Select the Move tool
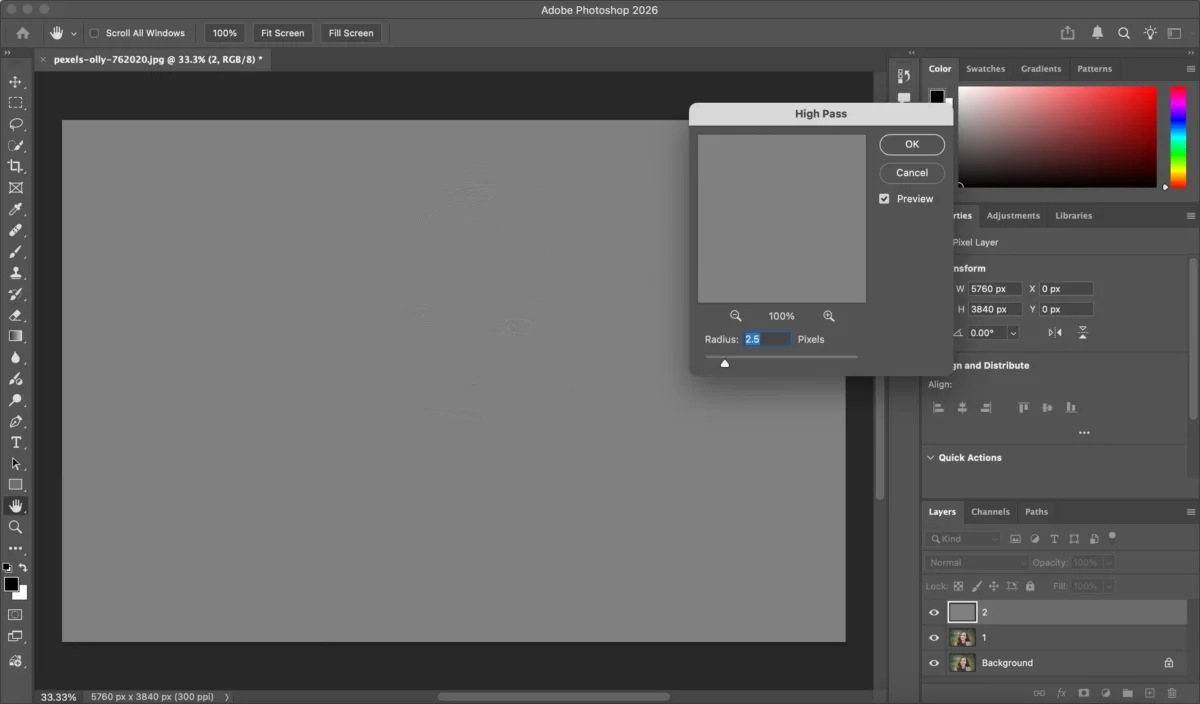 point(15,82)
